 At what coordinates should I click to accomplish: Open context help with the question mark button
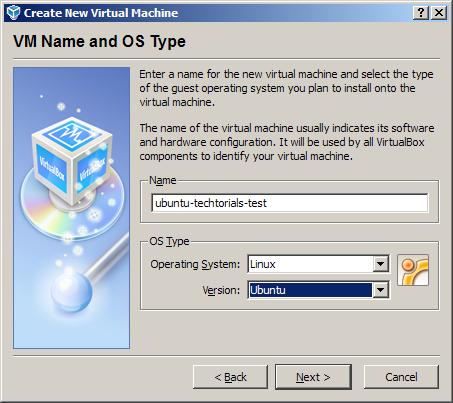421,13
